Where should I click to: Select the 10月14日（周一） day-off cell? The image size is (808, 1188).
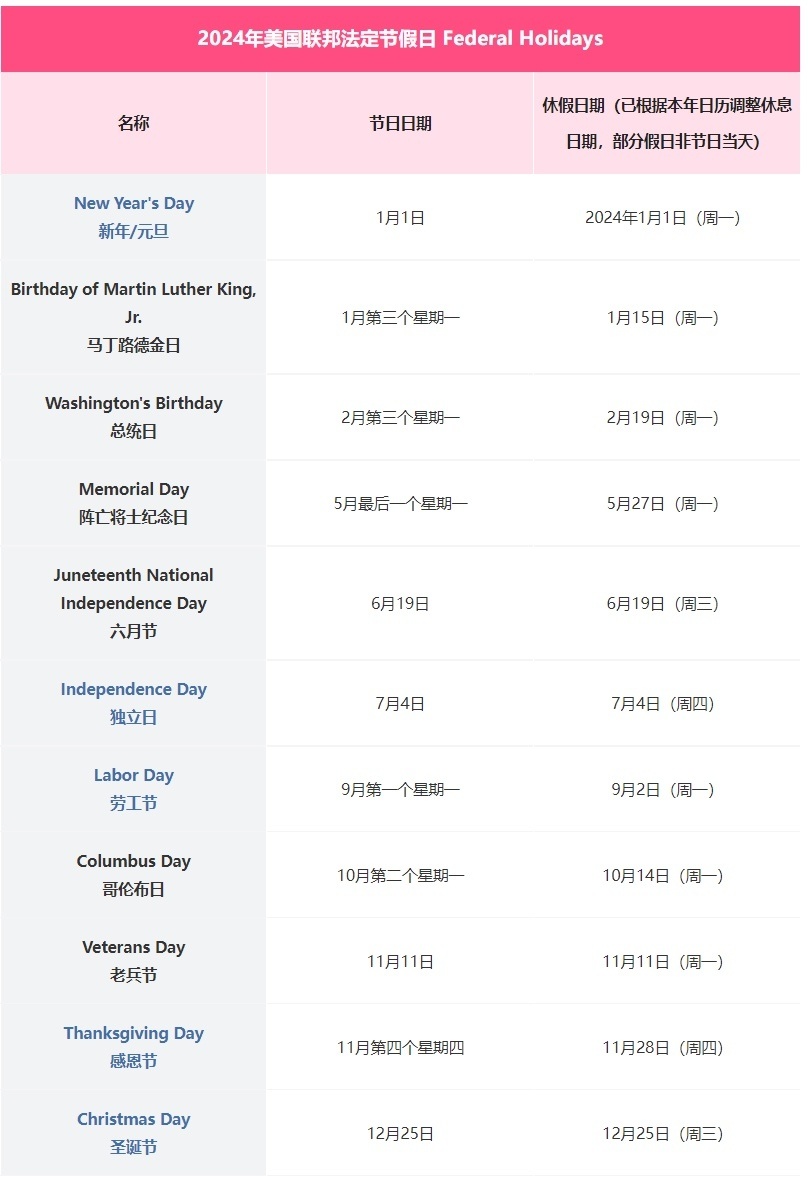[663, 876]
